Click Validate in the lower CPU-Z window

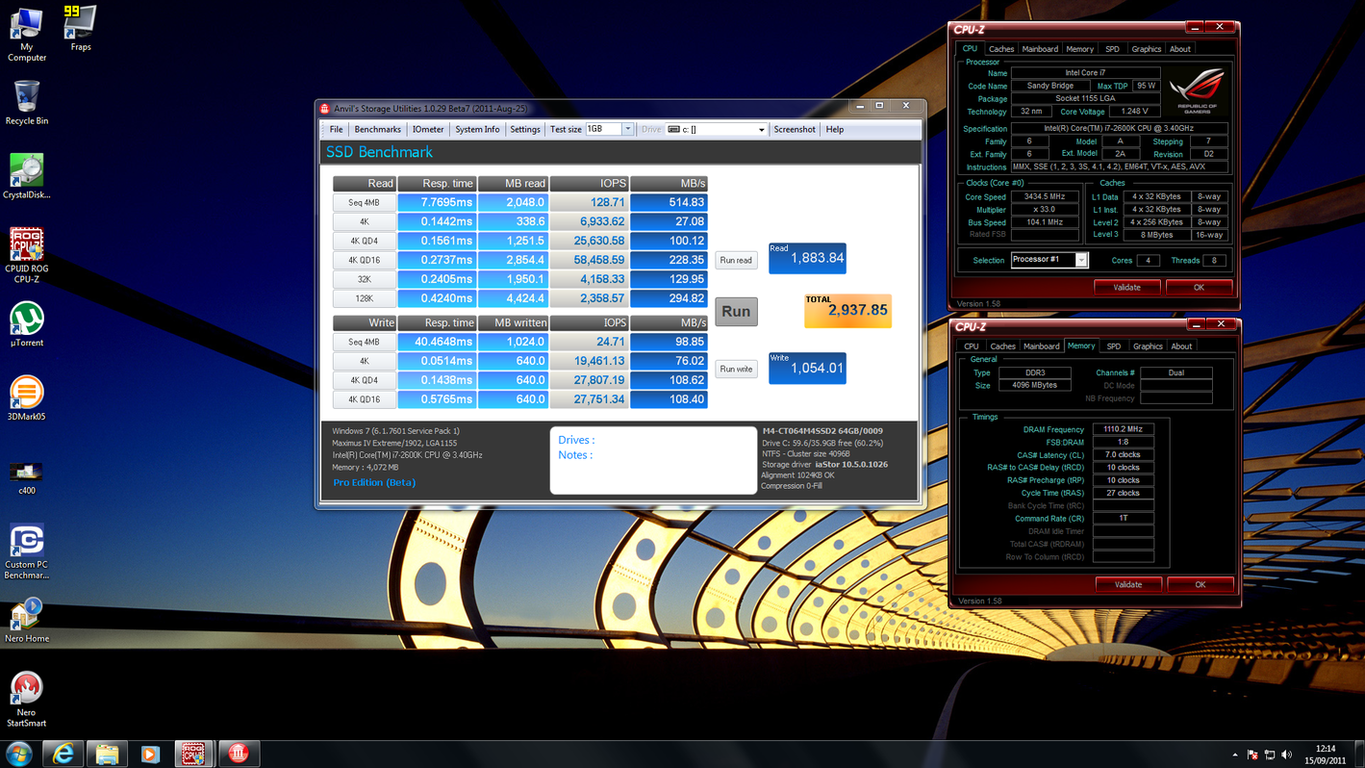(1128, 584)
